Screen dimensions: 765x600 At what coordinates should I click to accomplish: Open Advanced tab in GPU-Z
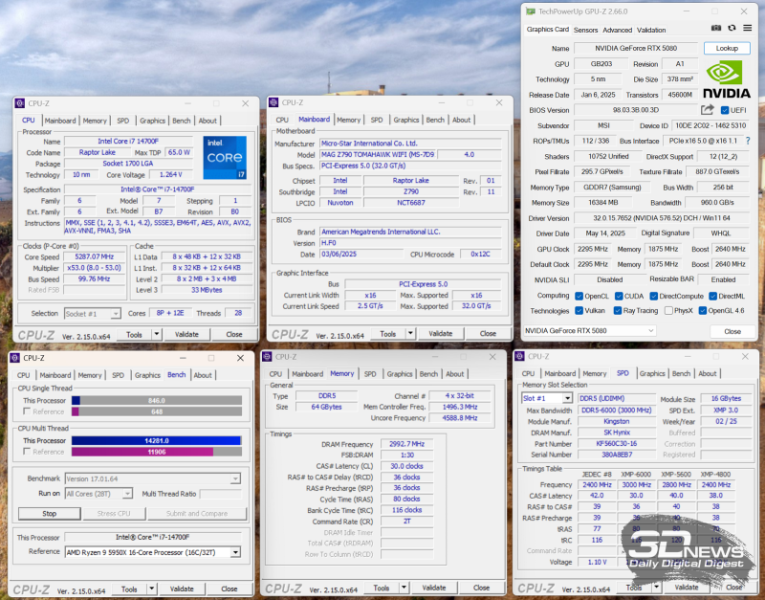tap(617, 30)
